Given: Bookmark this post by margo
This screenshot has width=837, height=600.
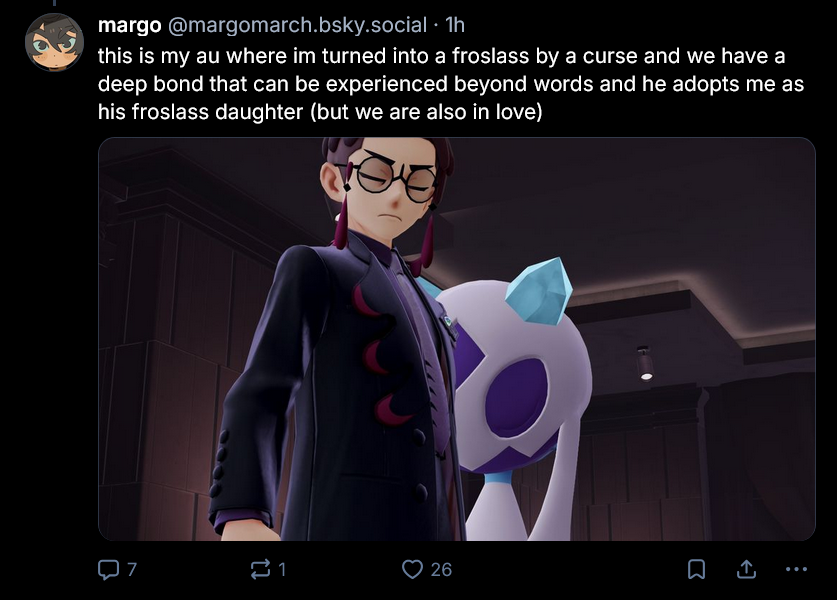Looking at the screenshot, I should [696, 570].
